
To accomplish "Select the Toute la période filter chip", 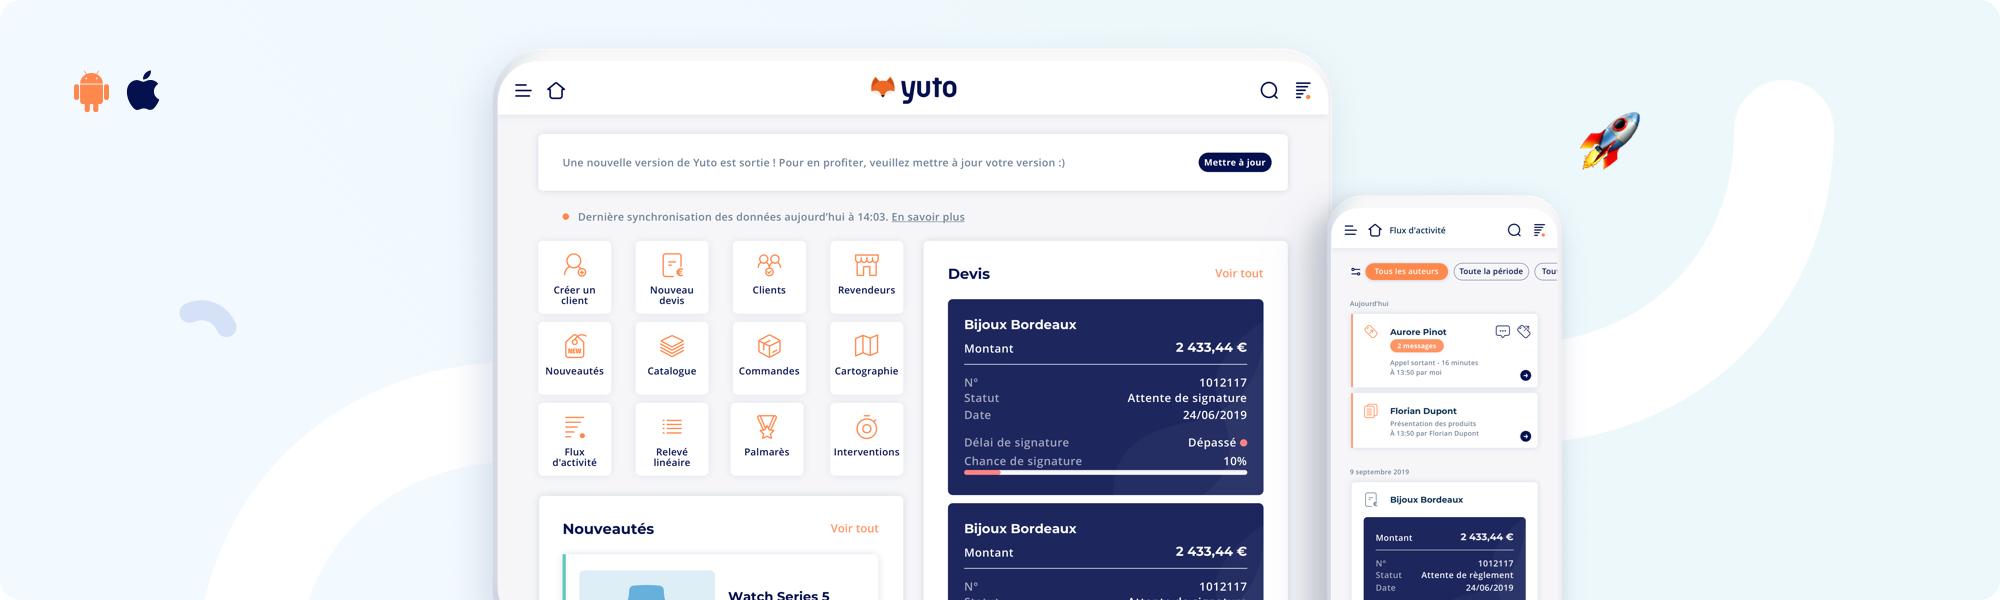I will click(x=1491, y=271).
